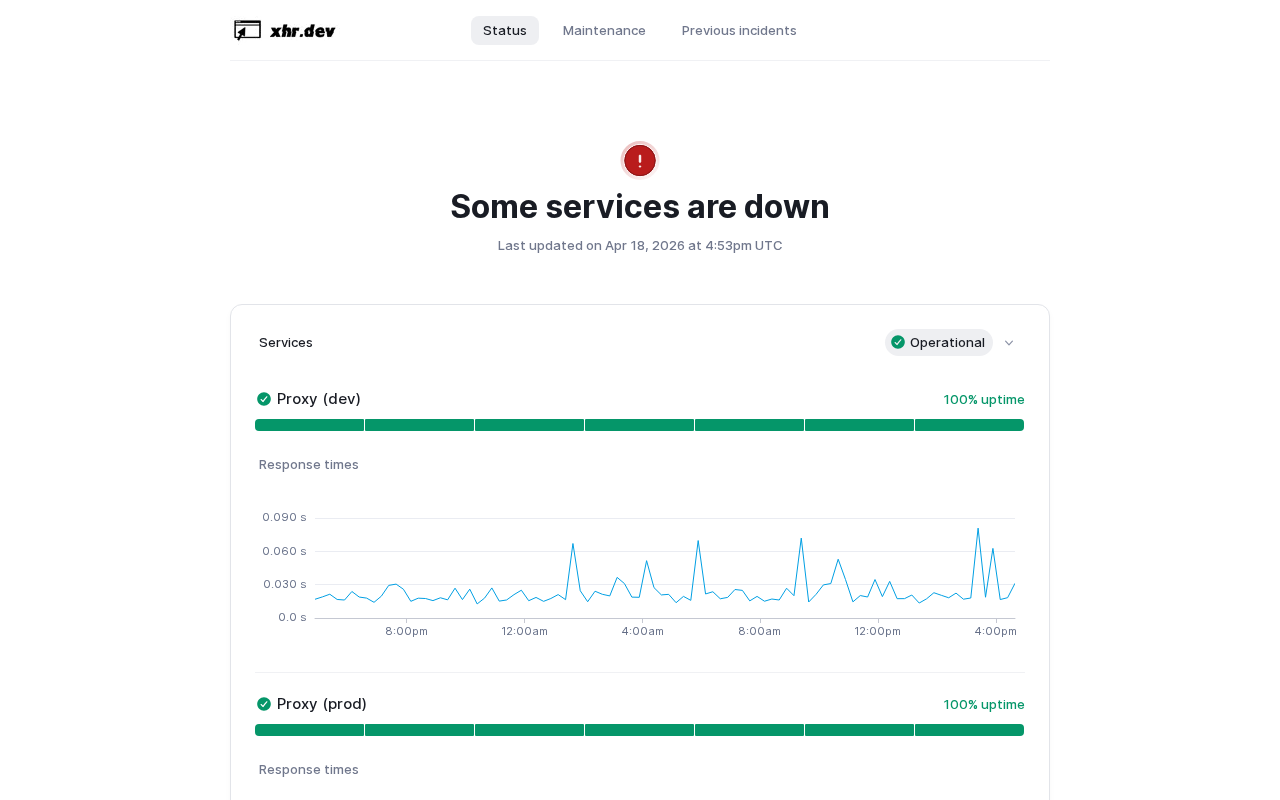The height and width of the screenshot is (800, 1280).
Task: Click the 0.0 s y-axis label
Action: pyautogui.click(x=293, y=617)
